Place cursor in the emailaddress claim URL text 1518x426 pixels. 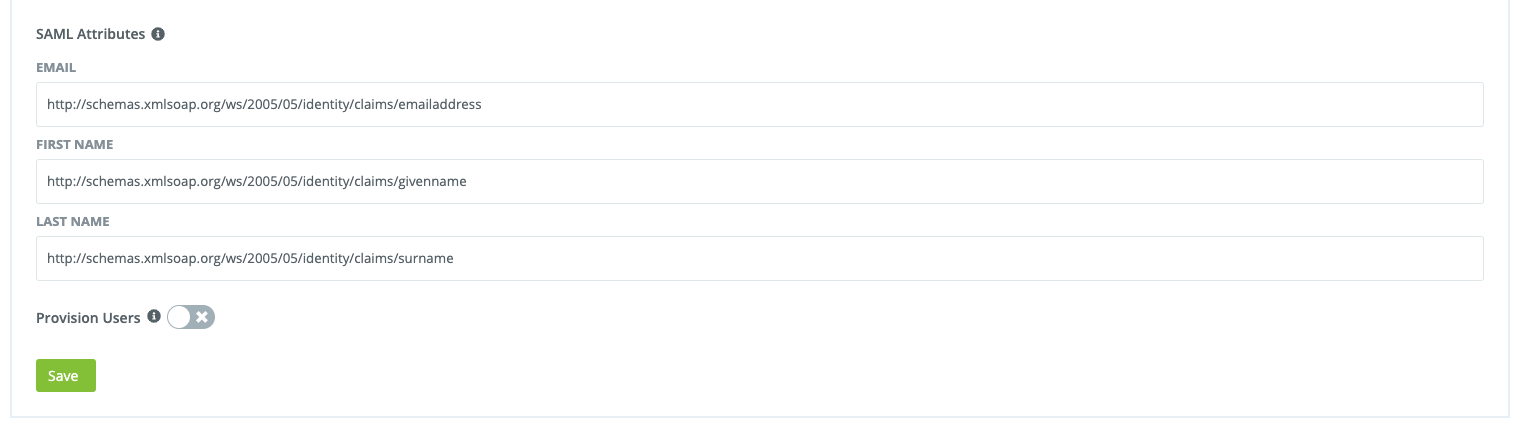(x=264, y=104)
